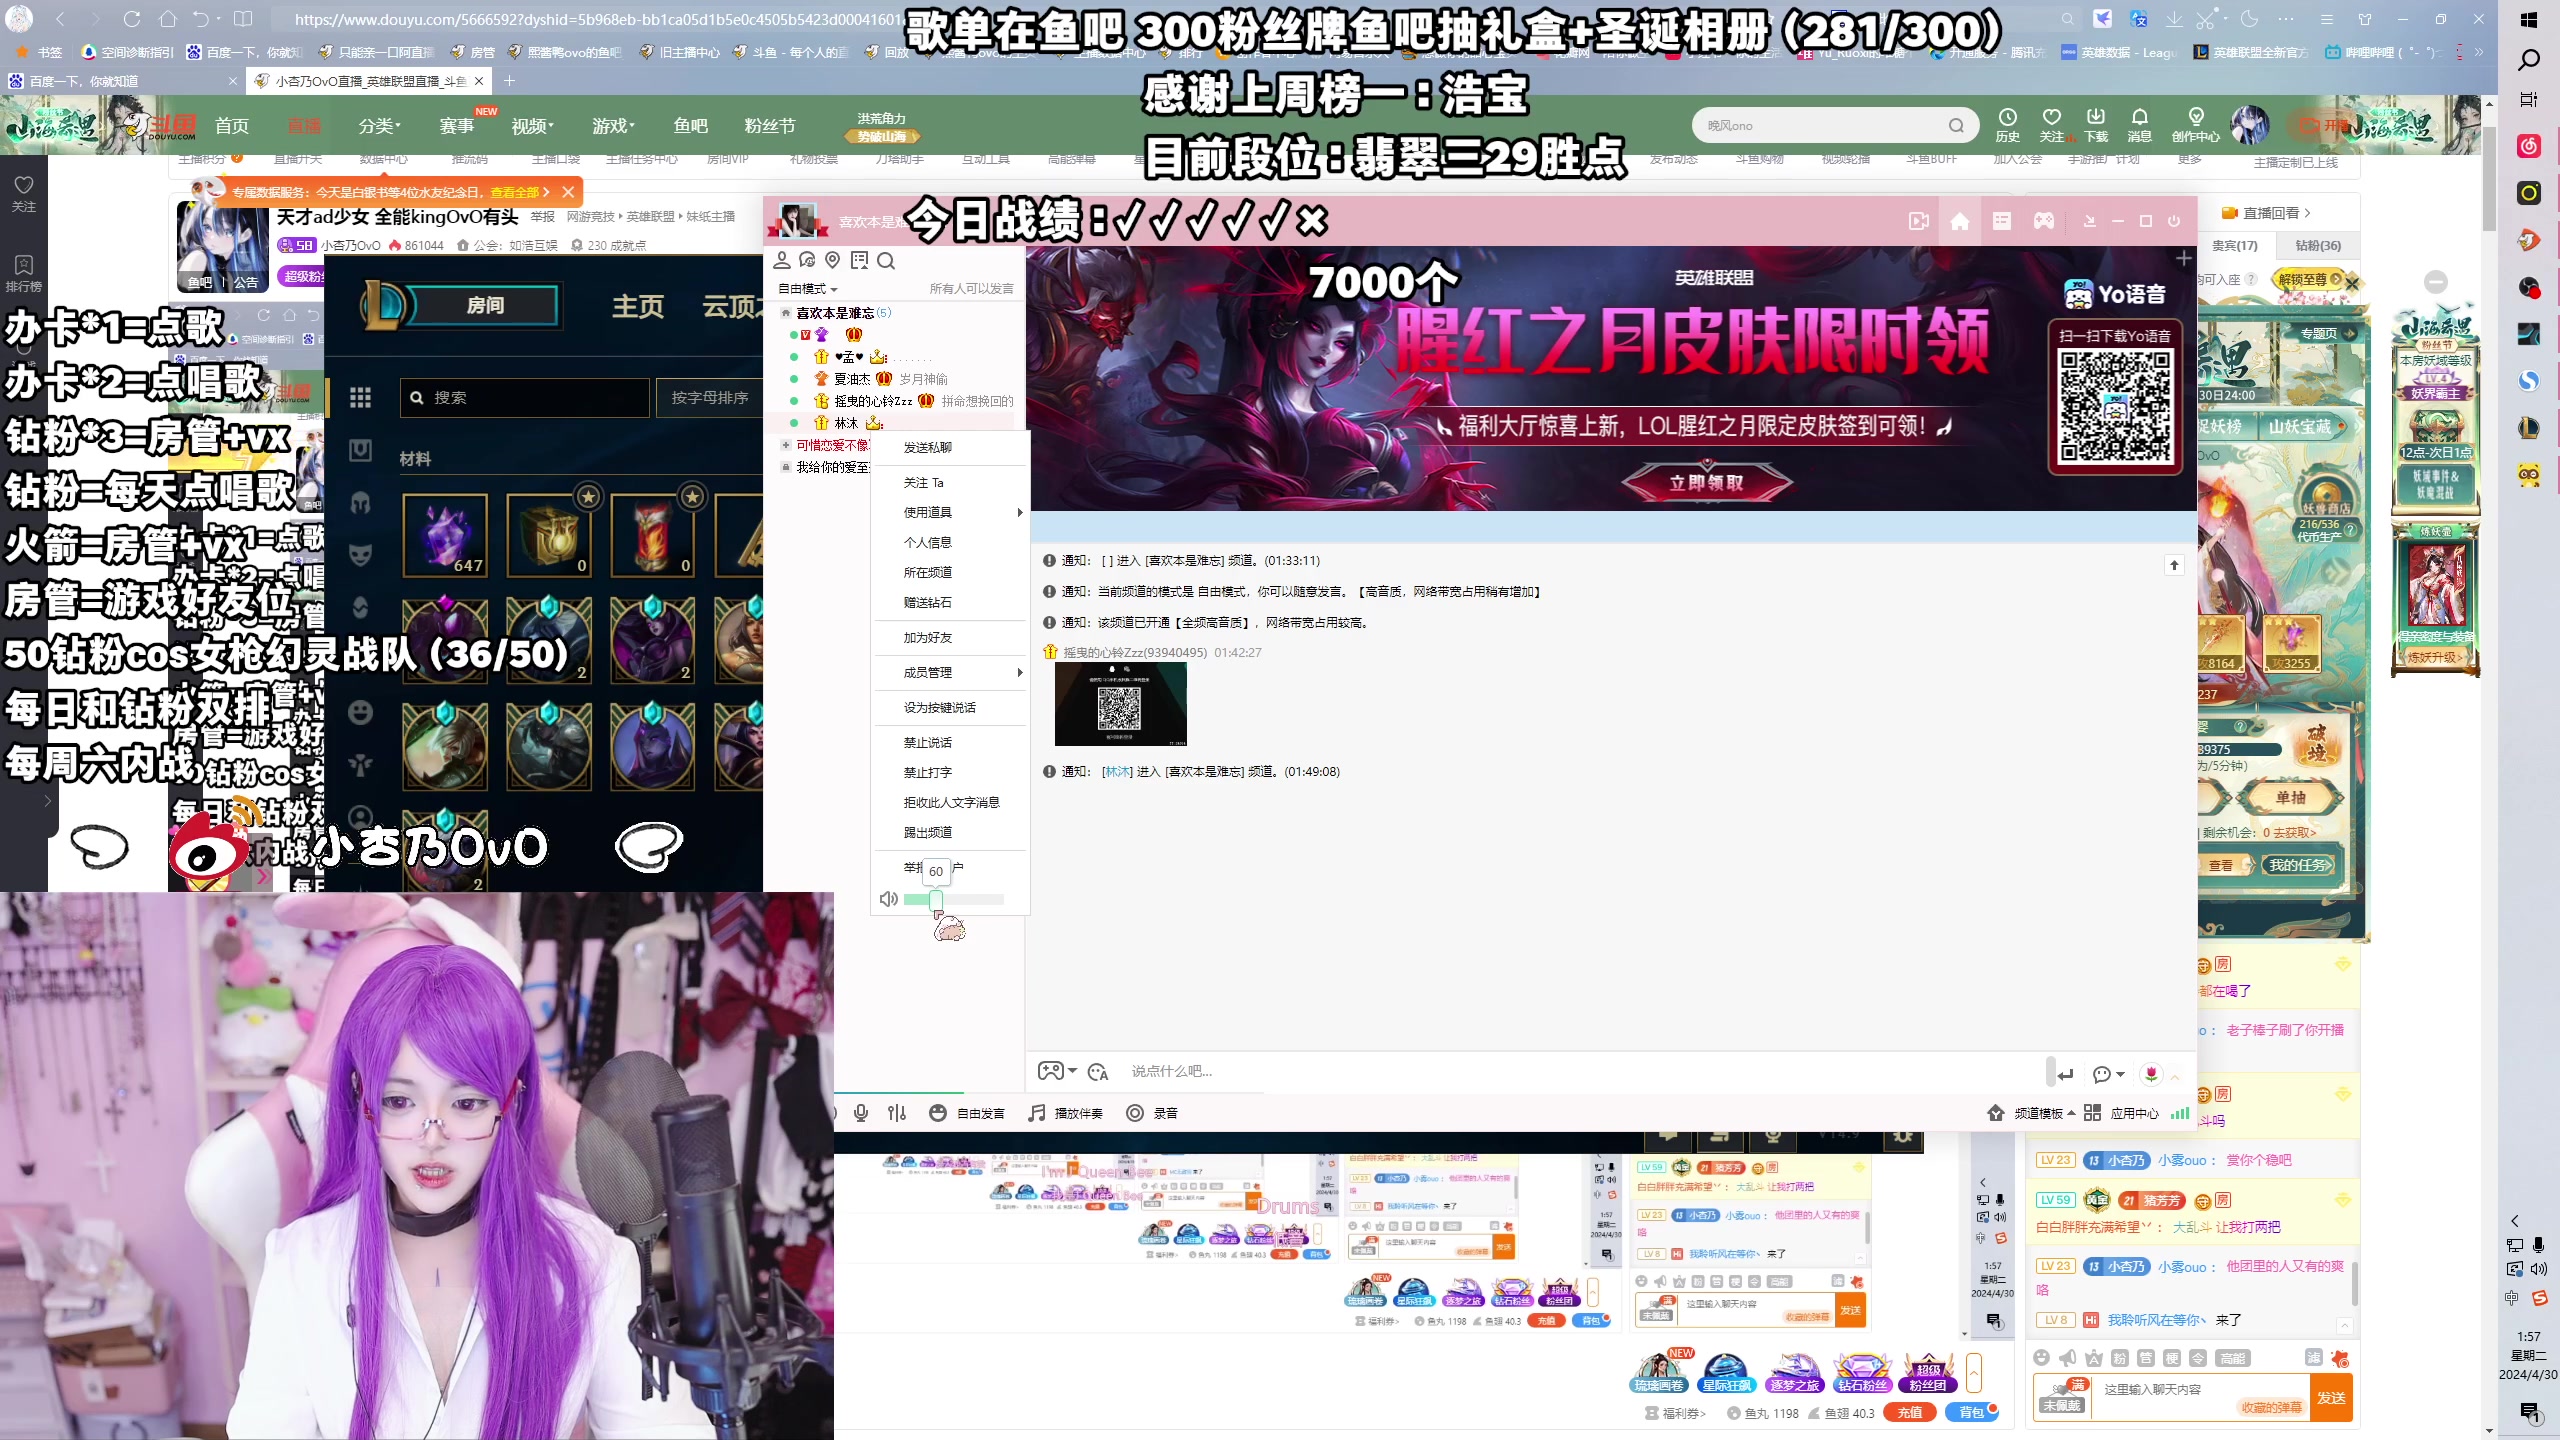Open the 应用中心 grid icon
The width and height of the screenshot is (2560, 1440).
click(x=2092, y=1113)
